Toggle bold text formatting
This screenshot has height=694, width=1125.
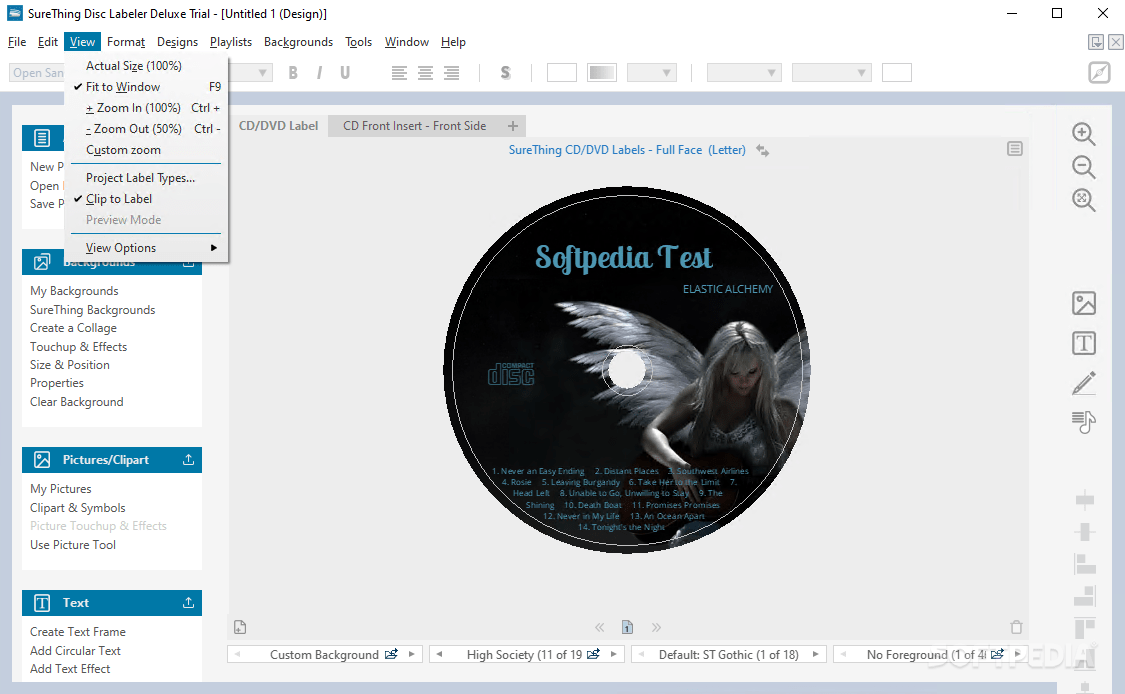click(292, 72)
